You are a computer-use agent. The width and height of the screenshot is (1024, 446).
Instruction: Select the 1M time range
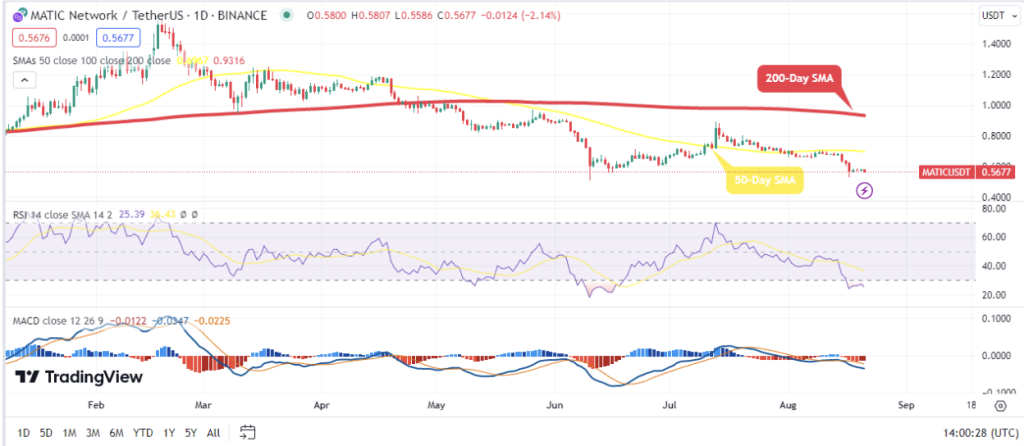point(70,432)
